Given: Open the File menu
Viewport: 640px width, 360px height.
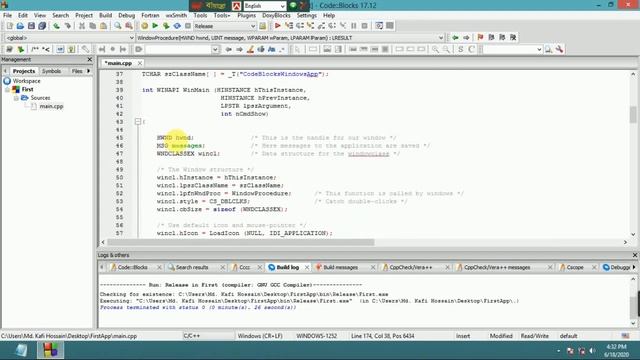Looking at the screenshot, I should pyautogui.click(x=7, y=16).
